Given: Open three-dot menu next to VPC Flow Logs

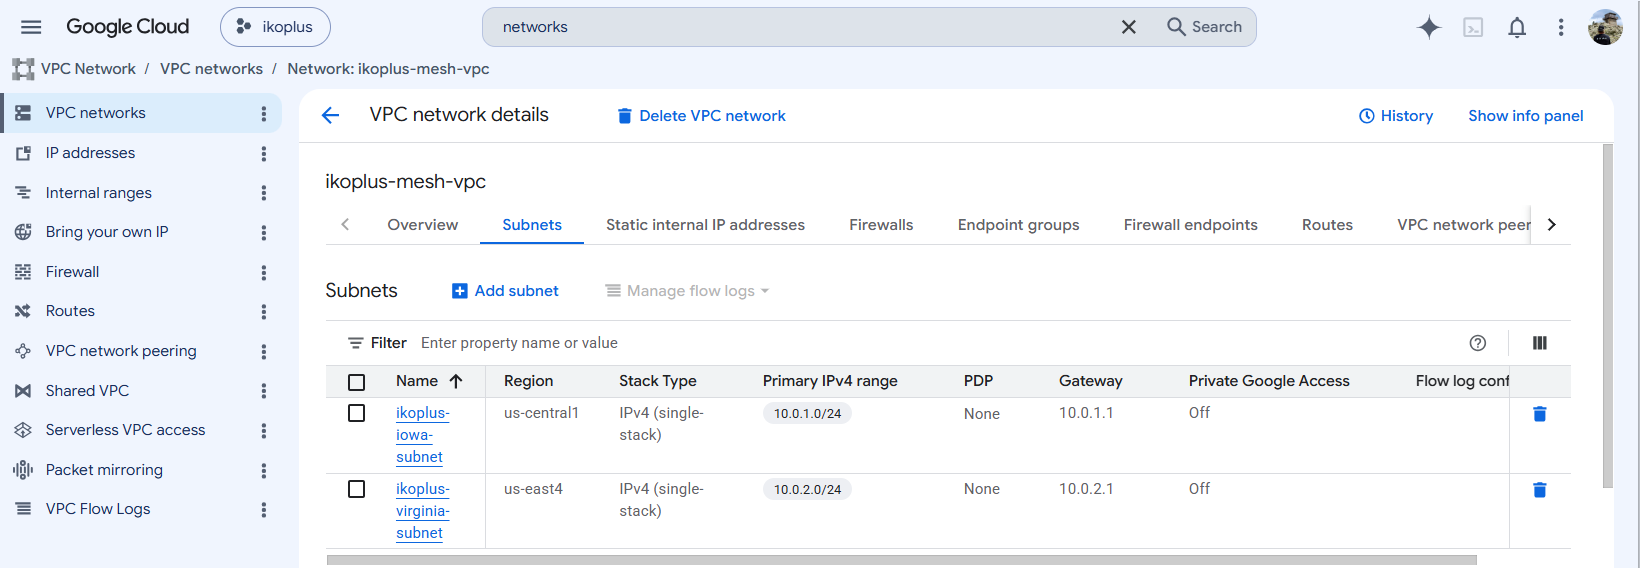Looking at the screenshot, I should pos(264,510).
